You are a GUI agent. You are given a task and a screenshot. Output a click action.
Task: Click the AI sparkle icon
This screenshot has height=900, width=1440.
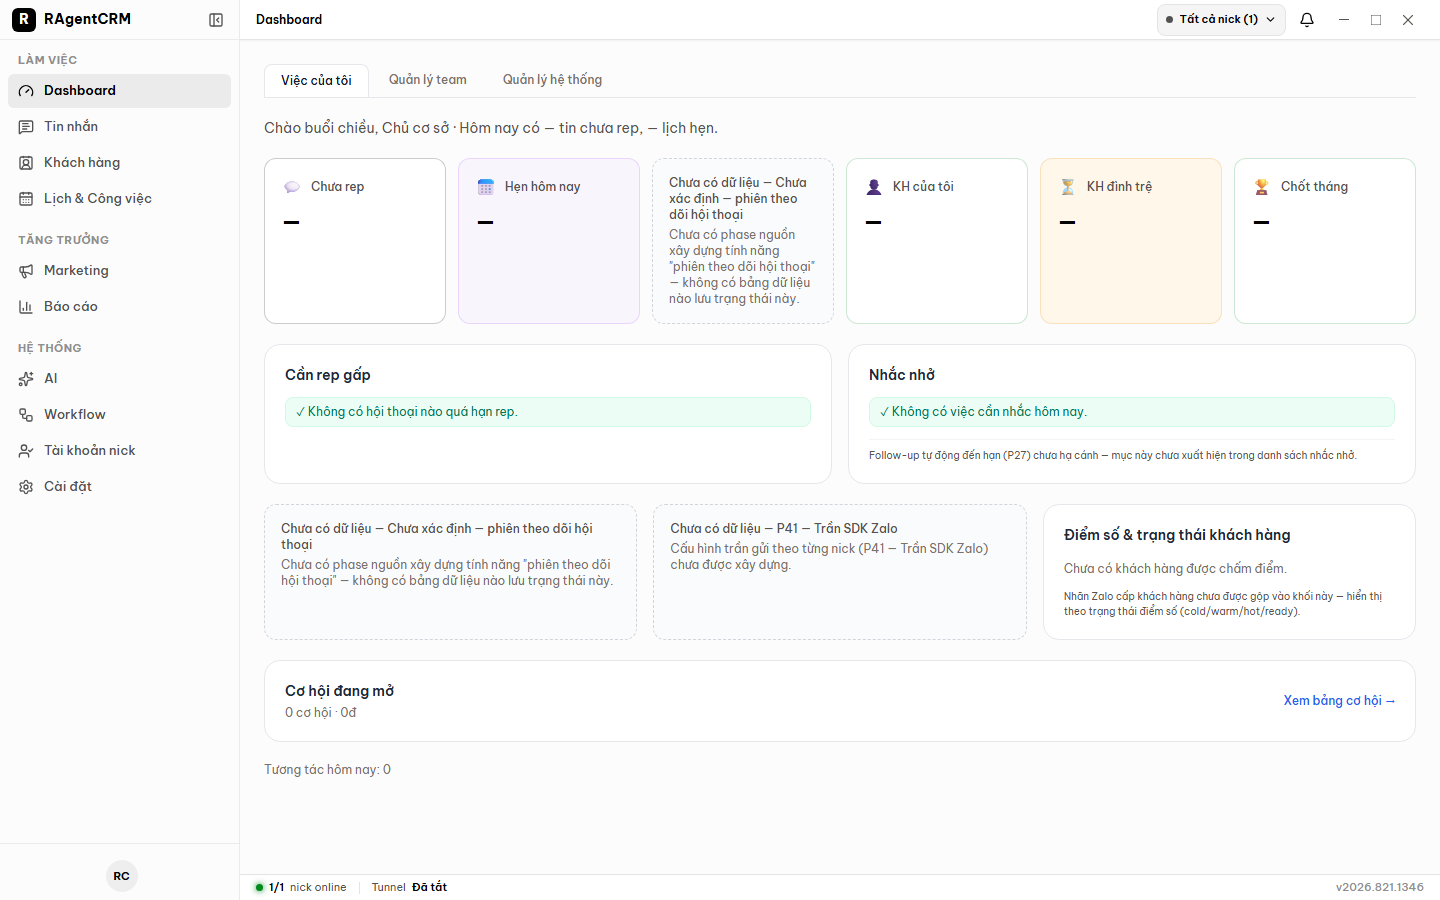[x=26, y=379]
